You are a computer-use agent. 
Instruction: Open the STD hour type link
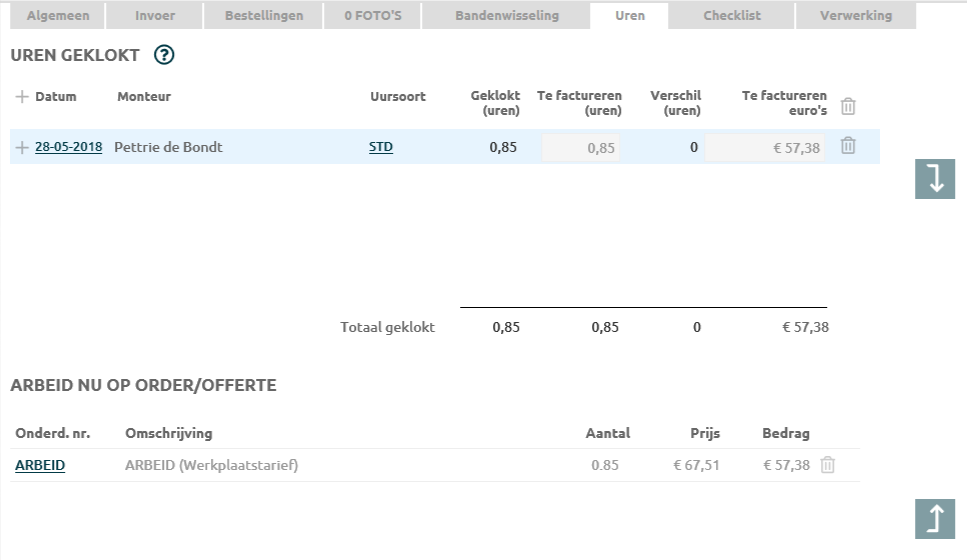[x=380, y=147]
